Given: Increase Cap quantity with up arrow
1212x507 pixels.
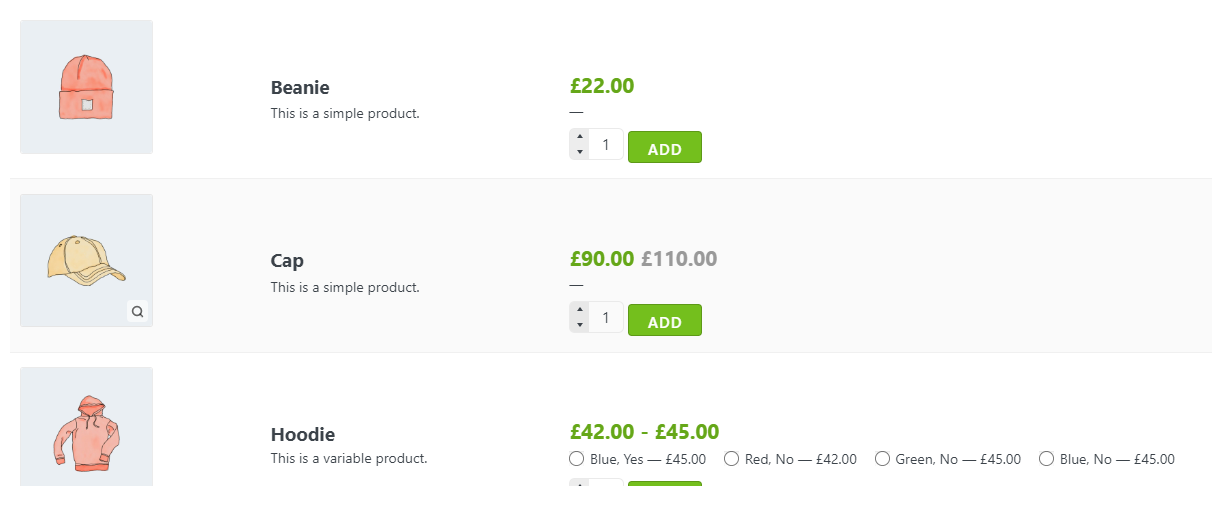Looking at the screenshot, I should [x=579, y=310].
